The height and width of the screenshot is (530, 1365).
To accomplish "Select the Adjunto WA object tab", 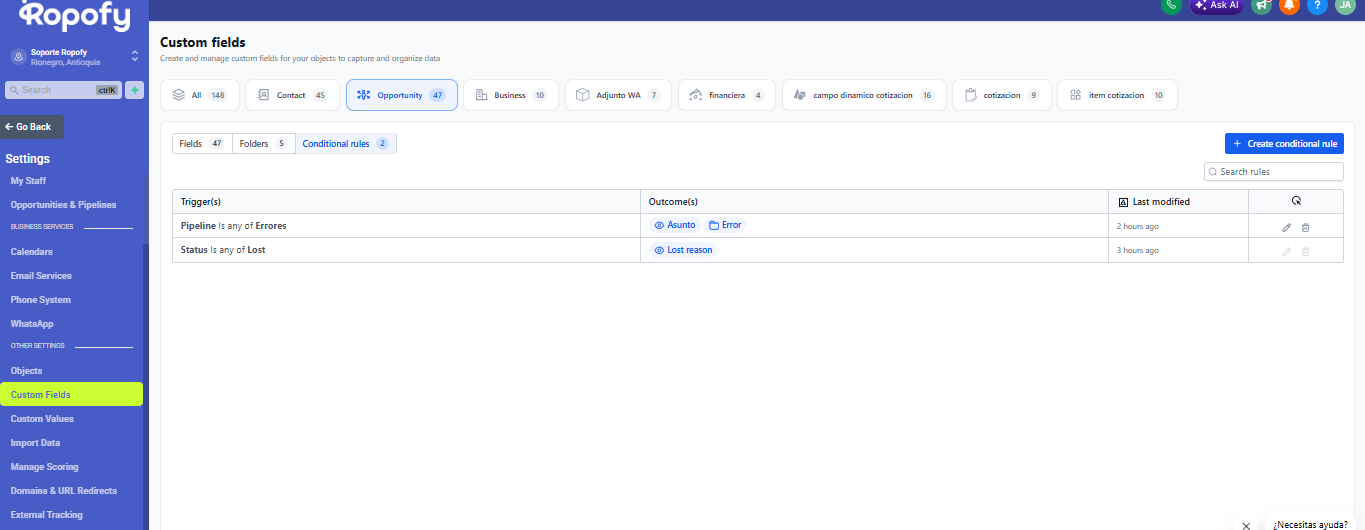I will [x=618, y=95].
